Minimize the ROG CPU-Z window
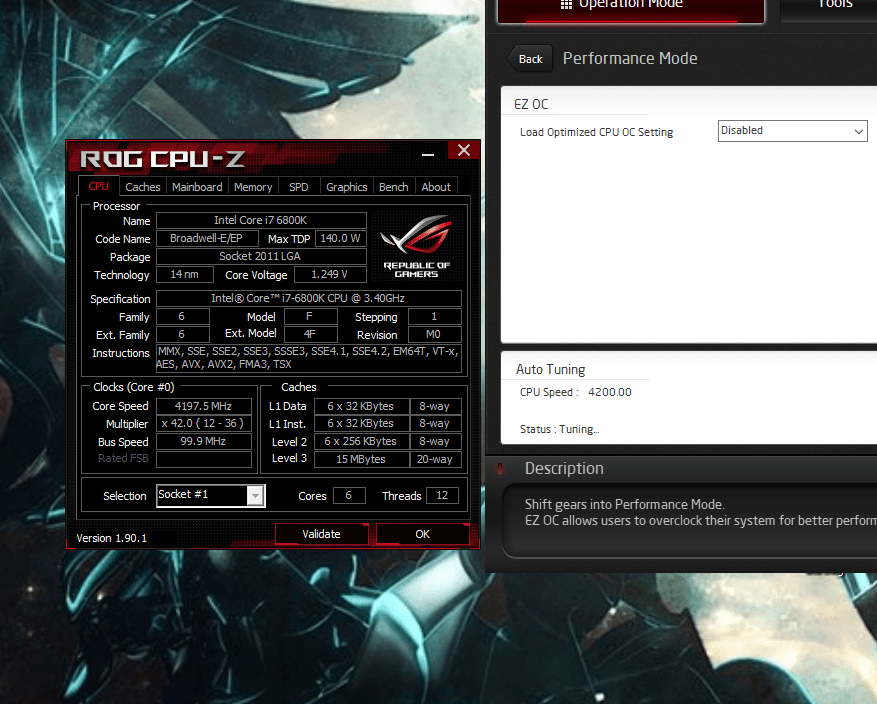Viewport: 877px width, 704px height. coord(428,154)
